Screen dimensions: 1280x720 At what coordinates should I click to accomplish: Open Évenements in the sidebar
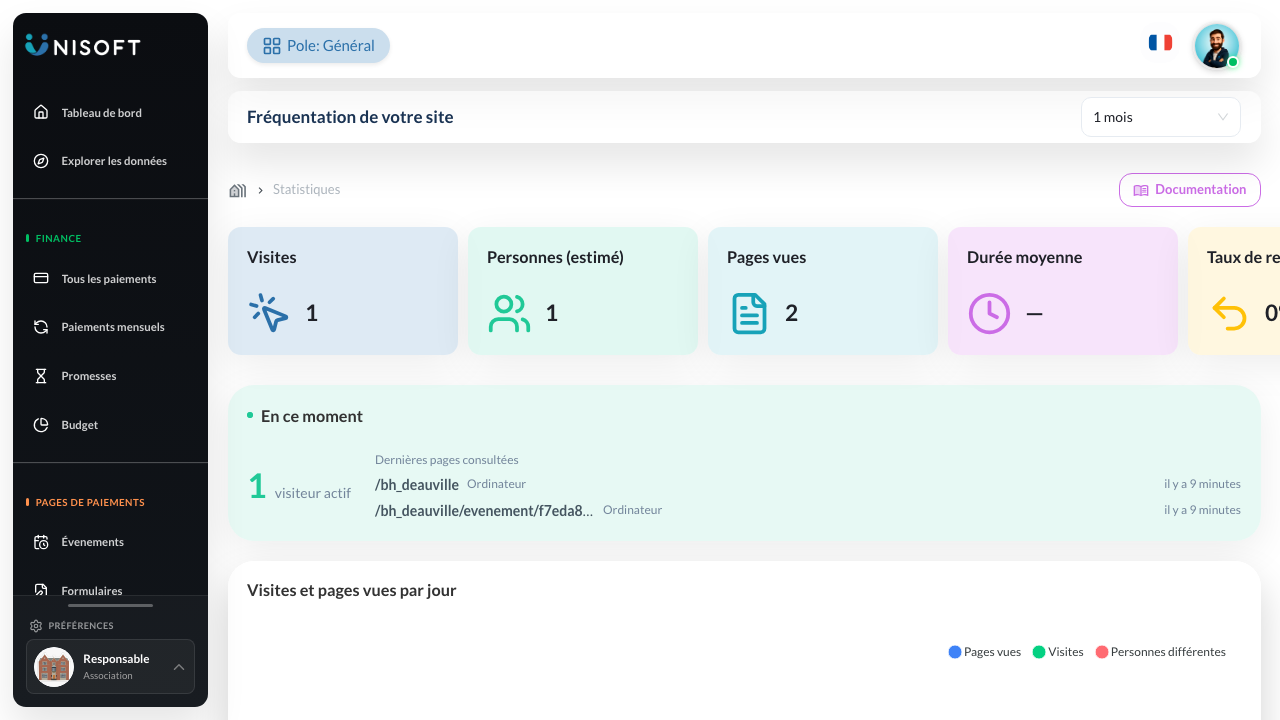click(93, 542)
